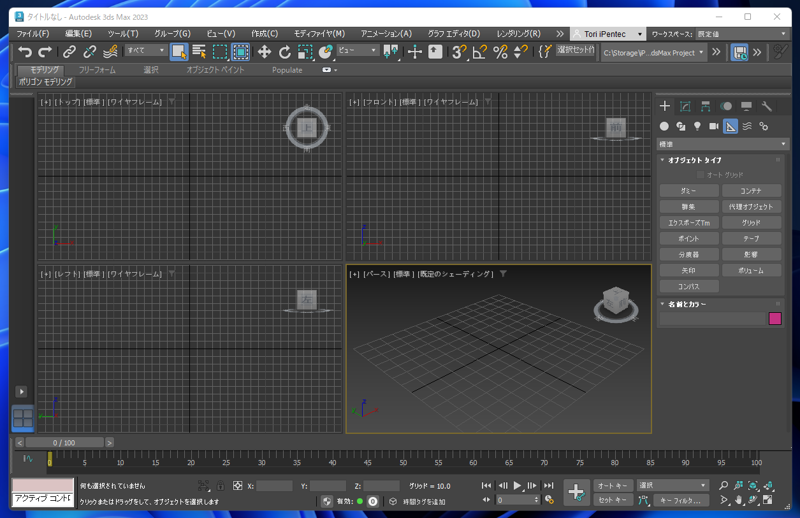Select Shapes category icon
The height and width of the screenshot is (518, 800).
pos(681,126)
